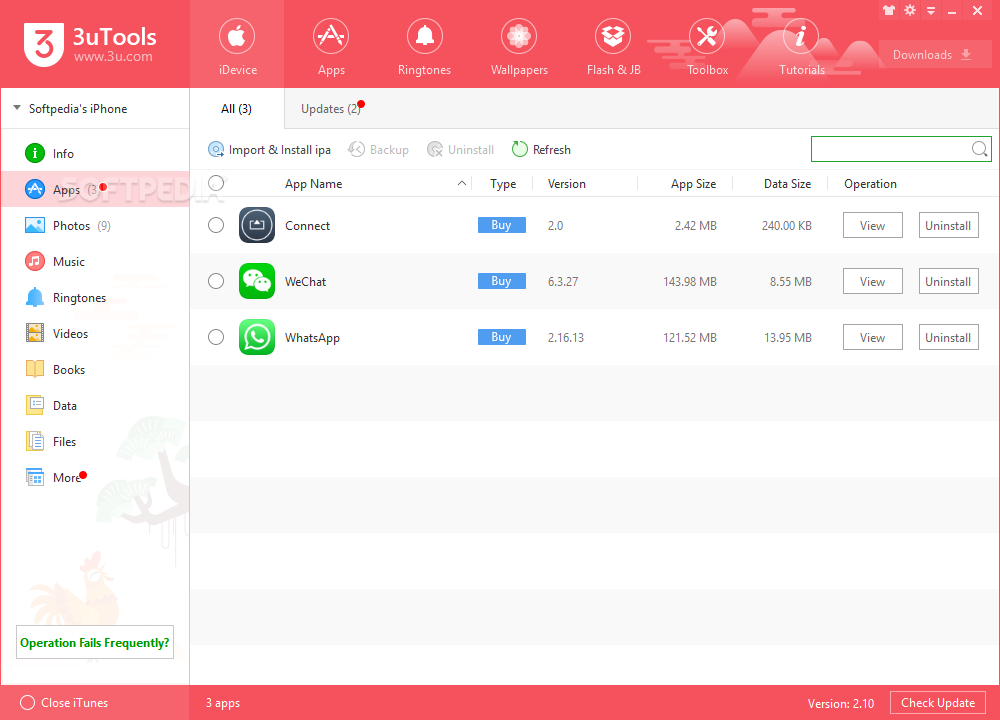The image size is (1000, 720).
Task: Open the iDevice section
Action: [x=237, y=45]
